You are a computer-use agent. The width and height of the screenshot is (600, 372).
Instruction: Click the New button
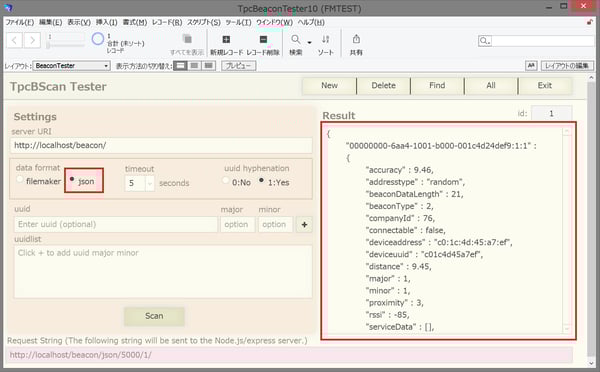(x=329, y=86)
